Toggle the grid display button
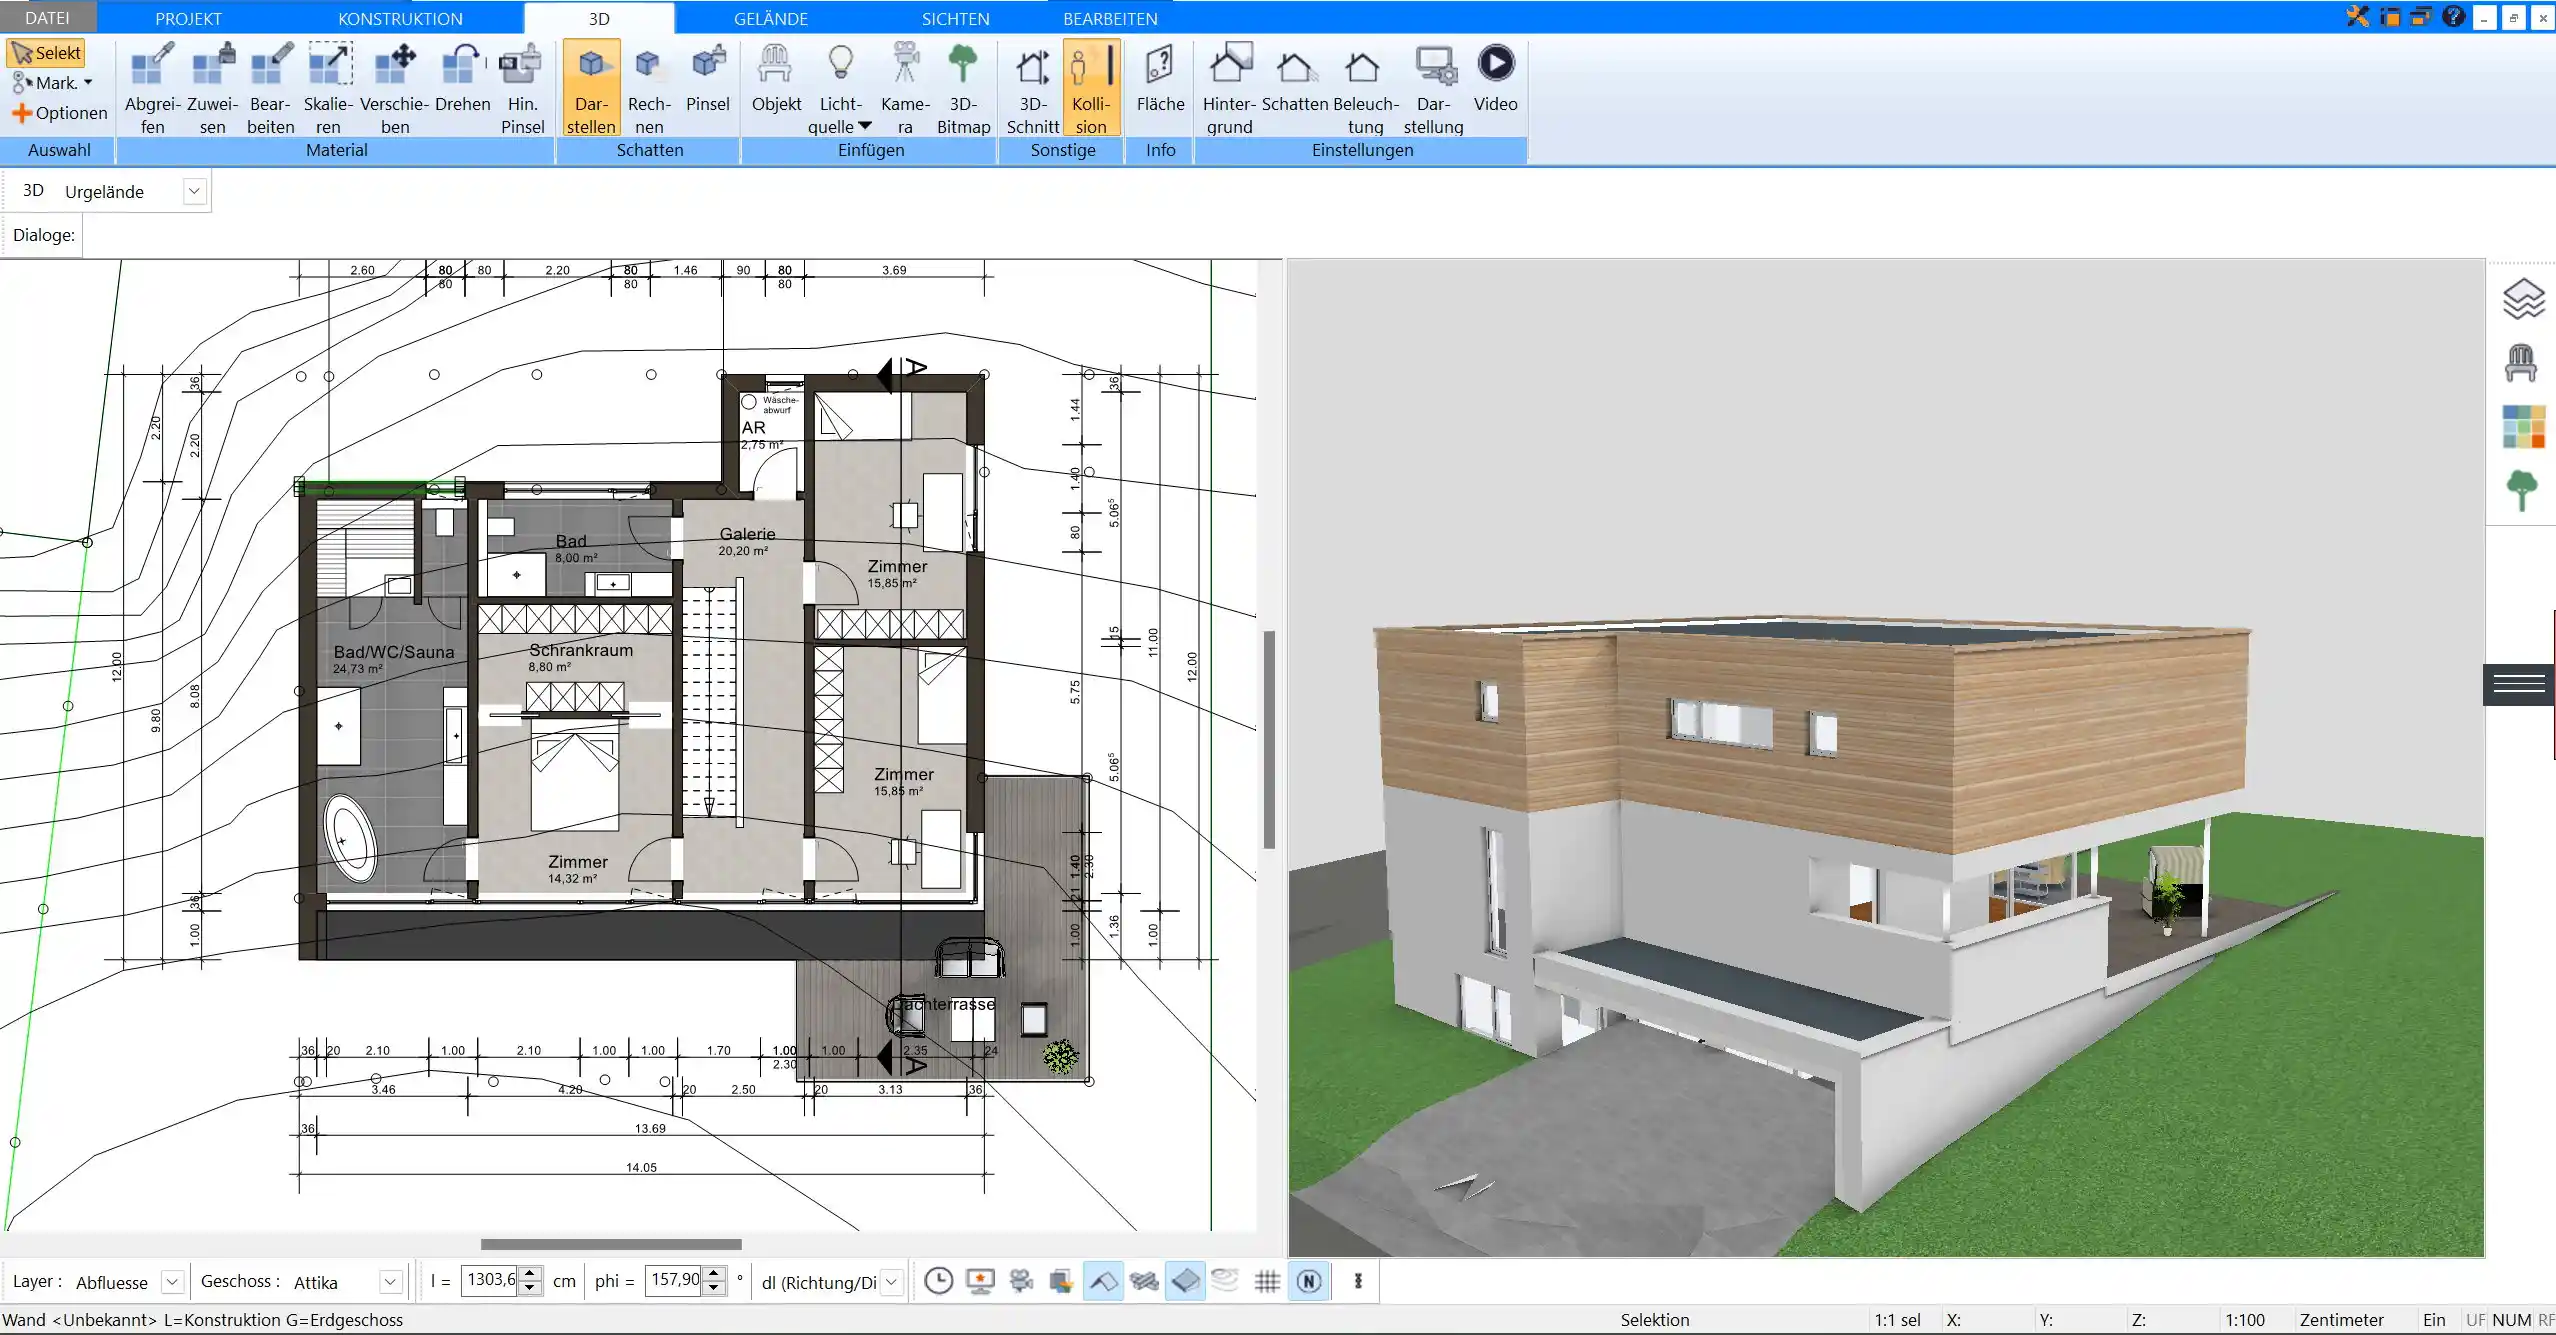 [x=1267, y=1281]
